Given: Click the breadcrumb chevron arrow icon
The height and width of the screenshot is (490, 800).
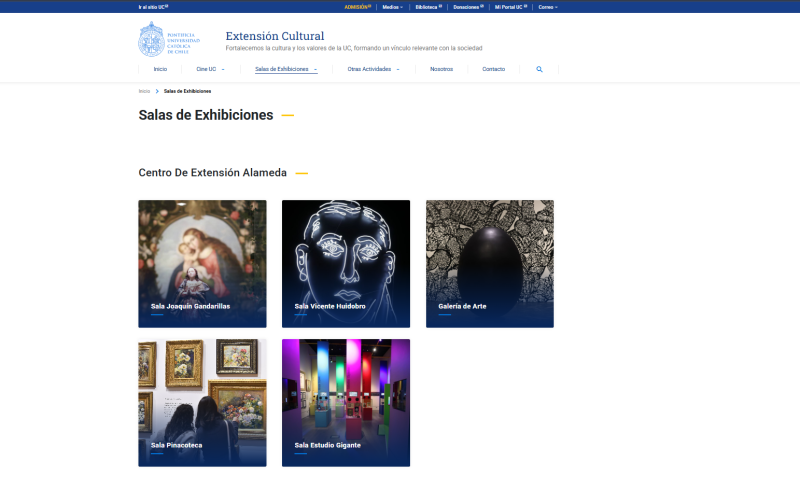Looking at the screenshot, I should 157,91.
